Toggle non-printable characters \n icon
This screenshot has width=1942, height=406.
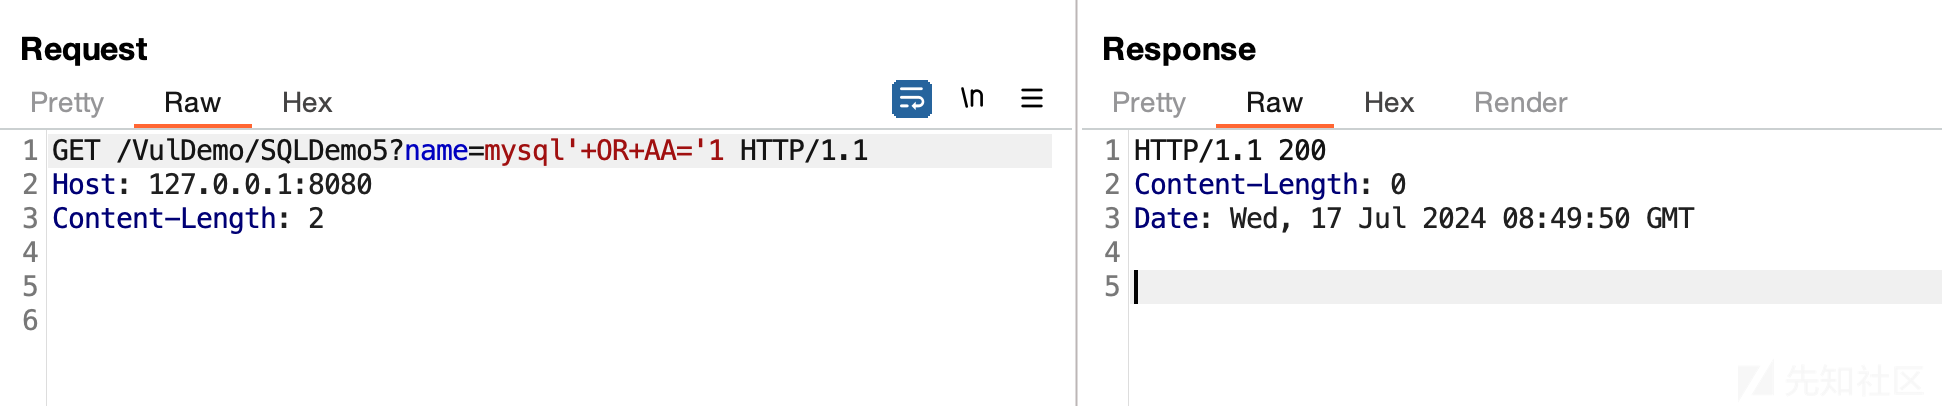972,98
